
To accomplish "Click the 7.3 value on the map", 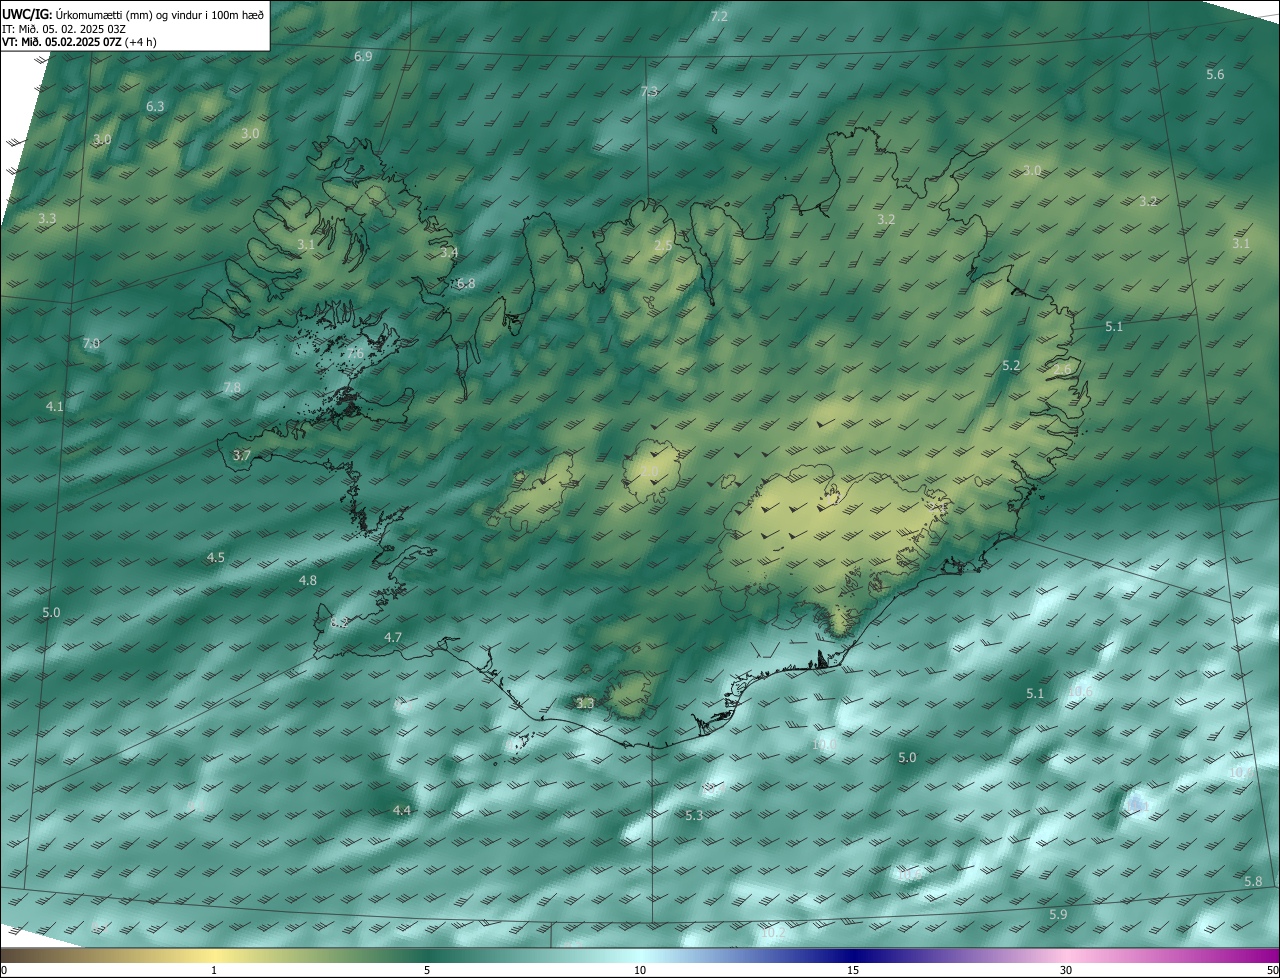I will pos(649,92).
